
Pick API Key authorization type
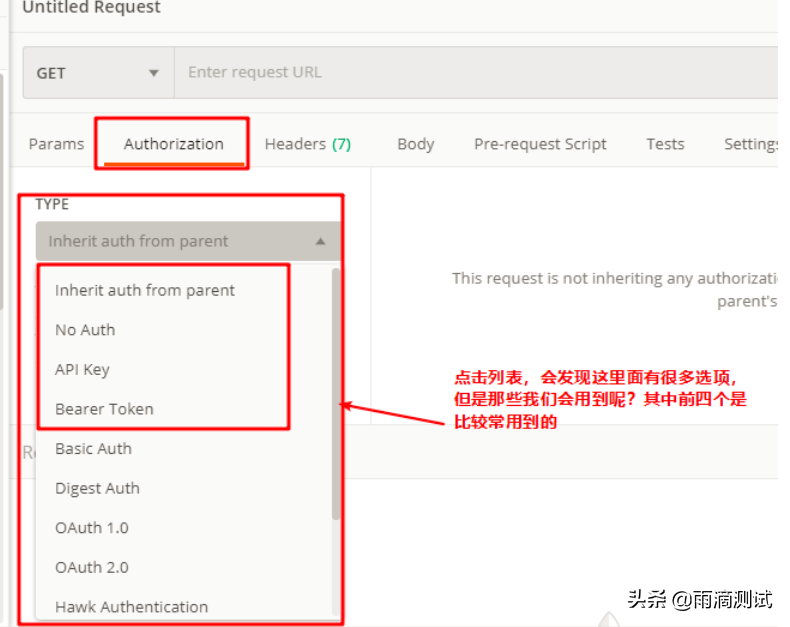coord(82,369)
